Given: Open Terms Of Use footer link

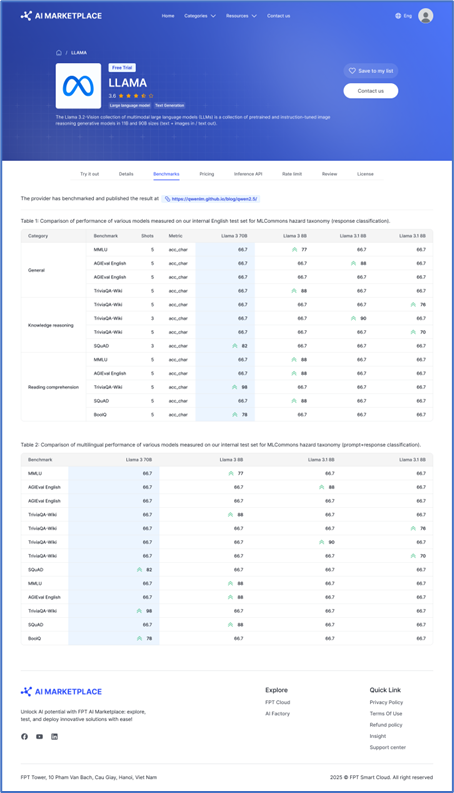Looking at the screenshot, I should pyautogui.click(x=386, y=714).
